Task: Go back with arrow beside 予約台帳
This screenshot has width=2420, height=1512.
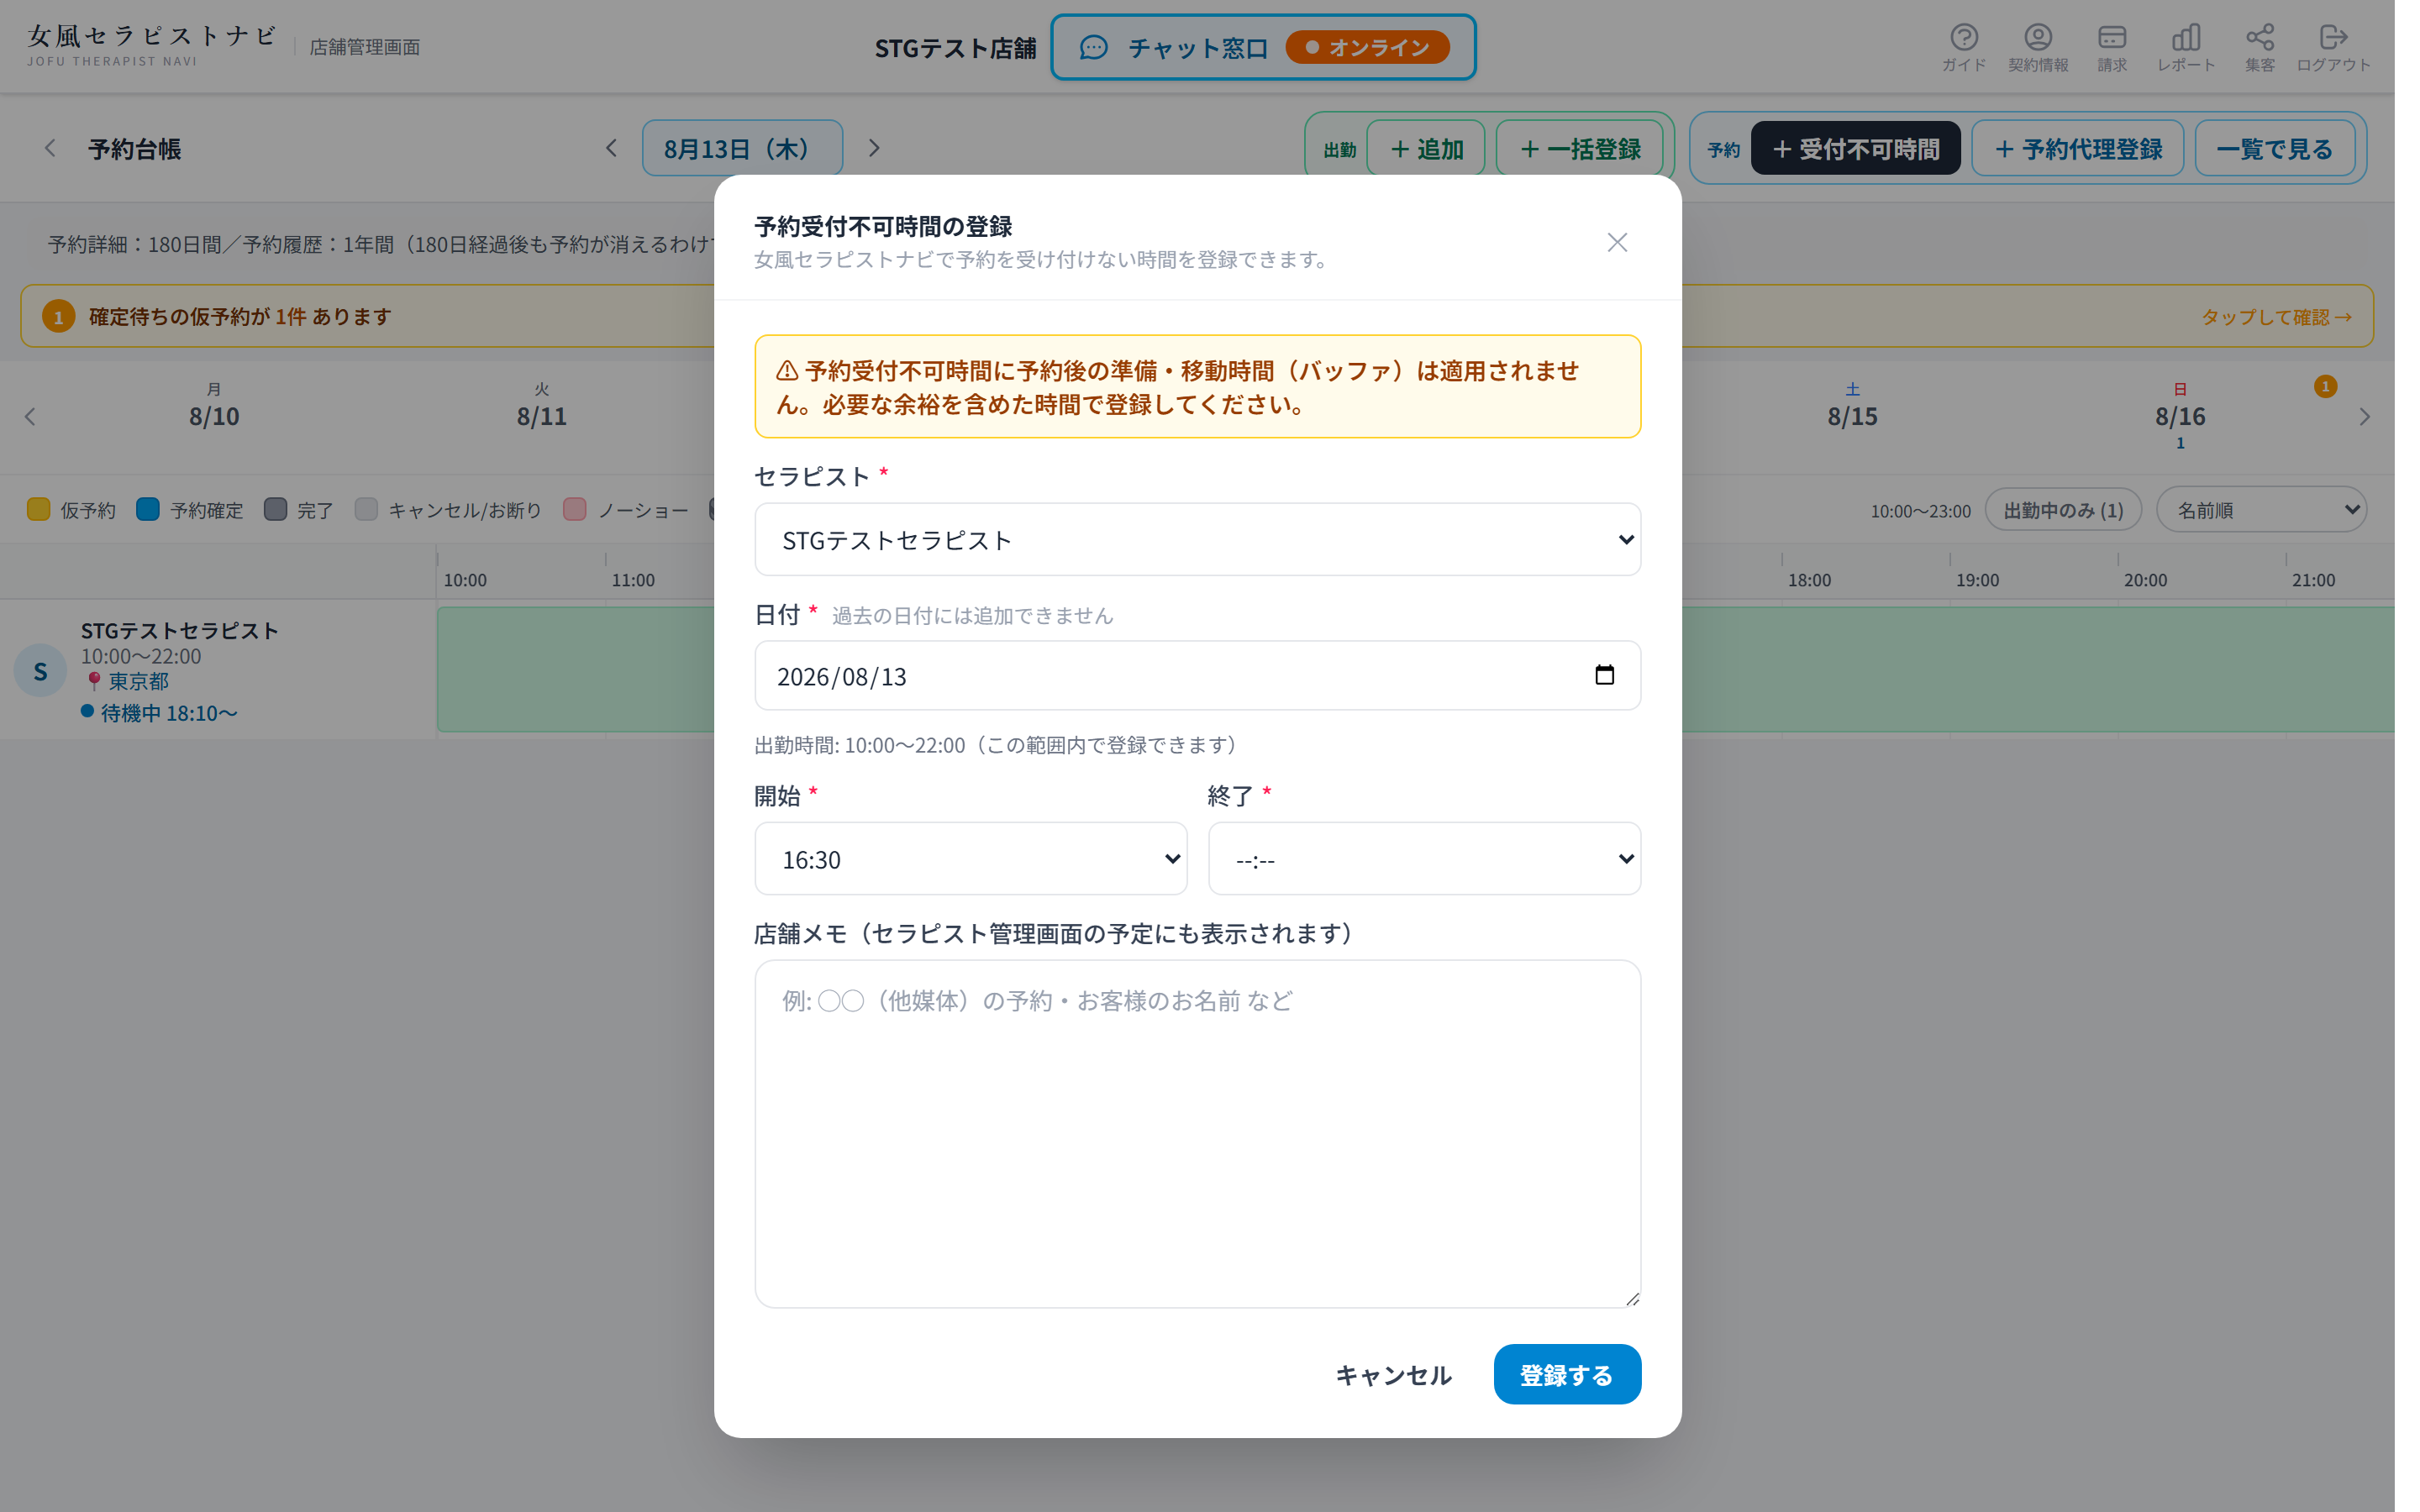Action: pyautogui.click(x=49, y=148)
